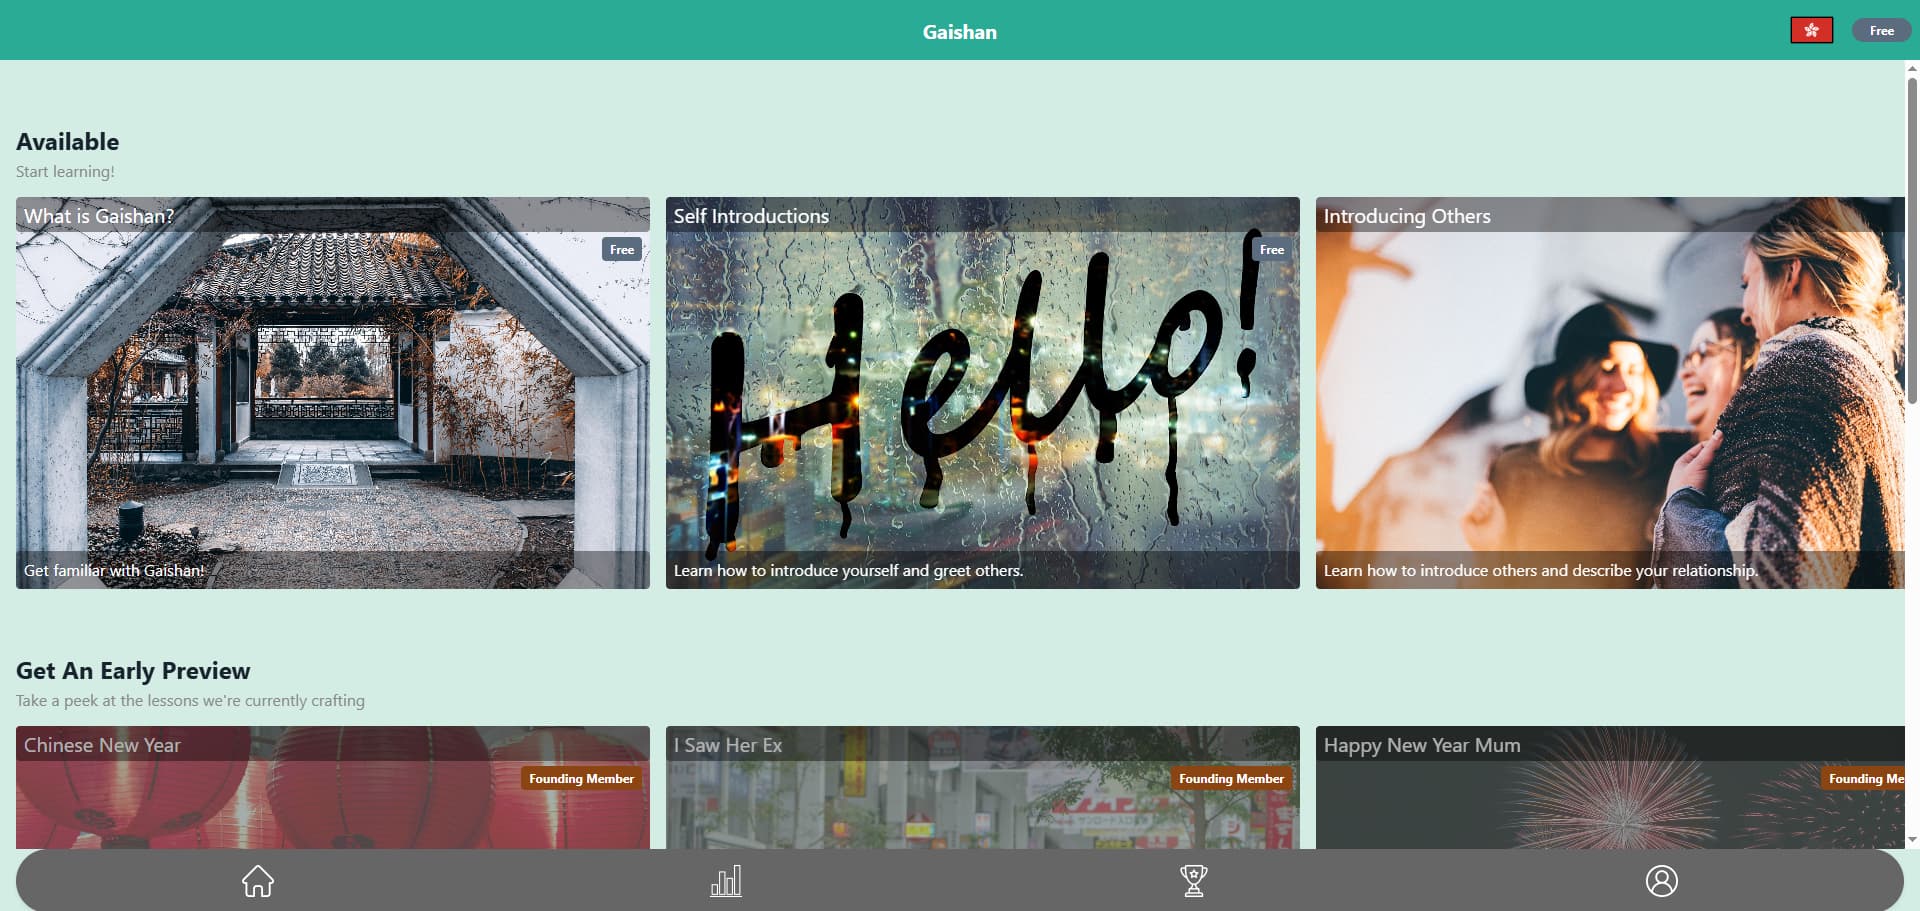This screenshot has height=911, width=1920.
Task: Click Free badge on 'What is Gaishan?' card
Action: (x=621, y=250)
